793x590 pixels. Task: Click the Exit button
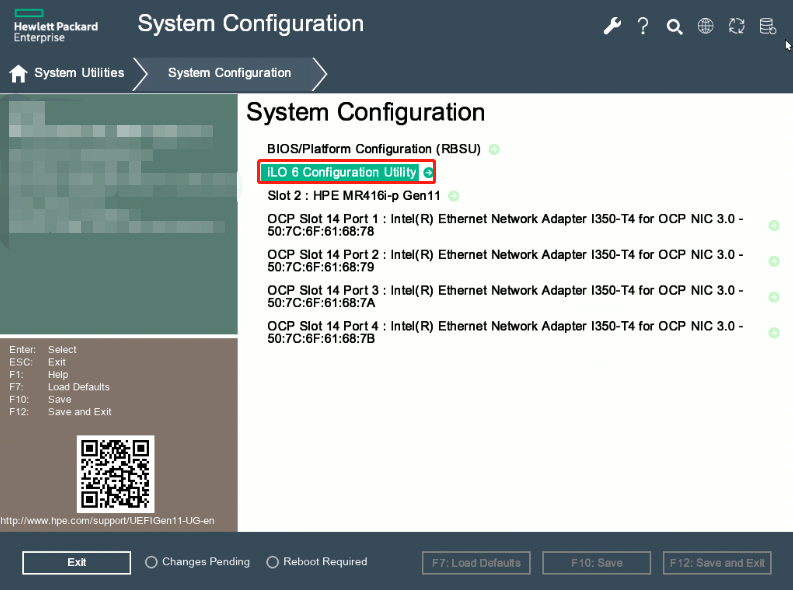point(76,562)
